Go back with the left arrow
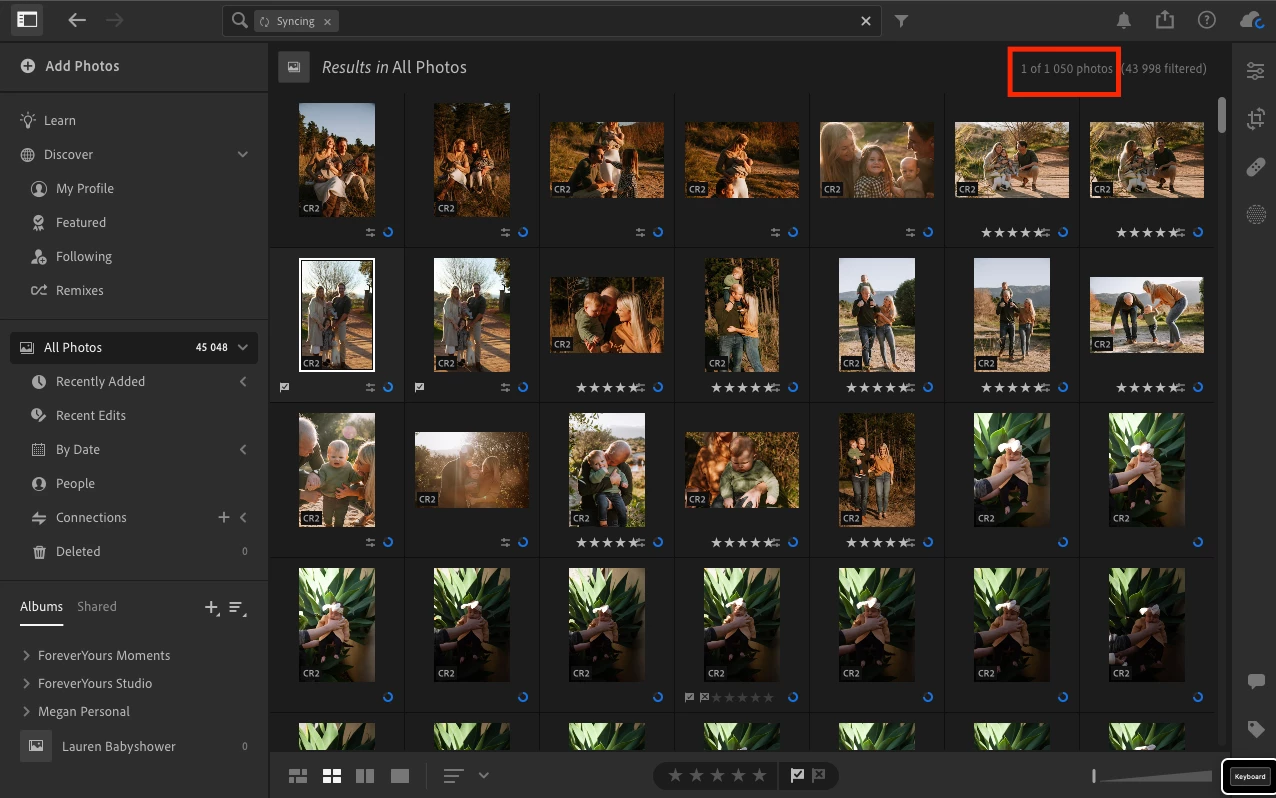Screen dimensions: 1276x798 click(x=77, y=20)
